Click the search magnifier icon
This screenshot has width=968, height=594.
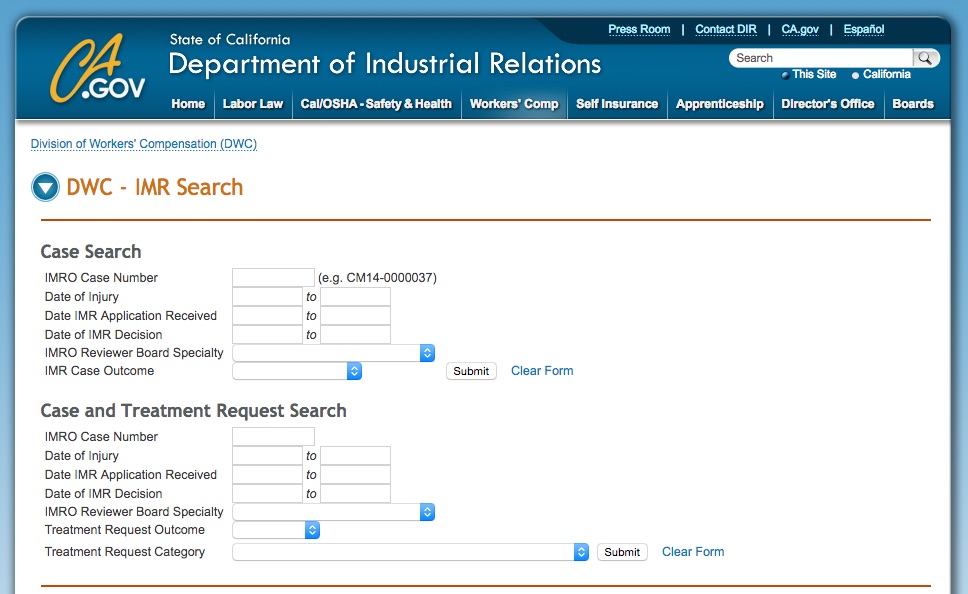[925, 58]
